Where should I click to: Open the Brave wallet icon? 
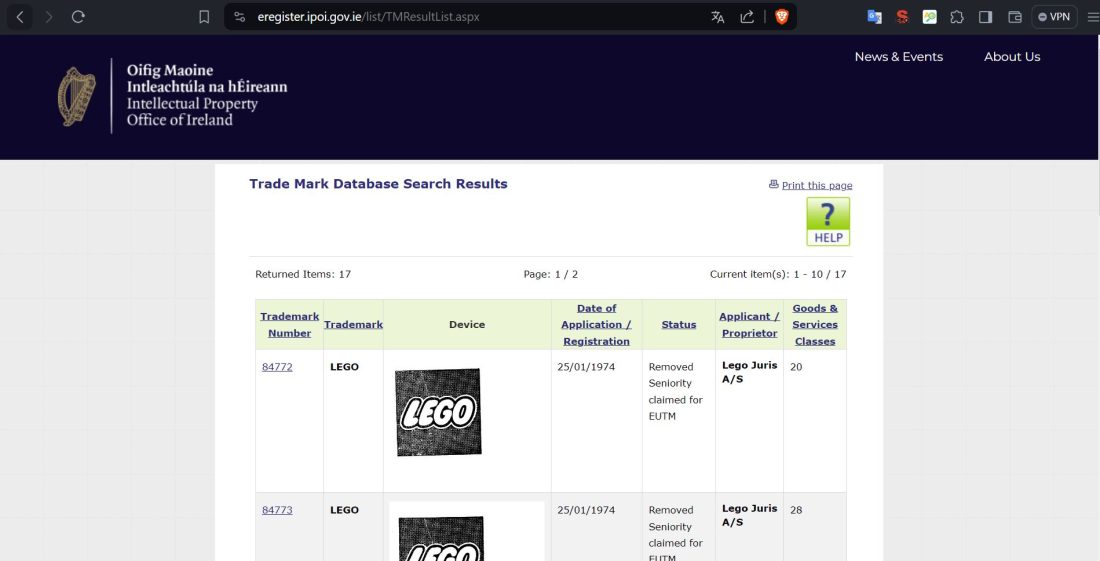(1014, 17)
